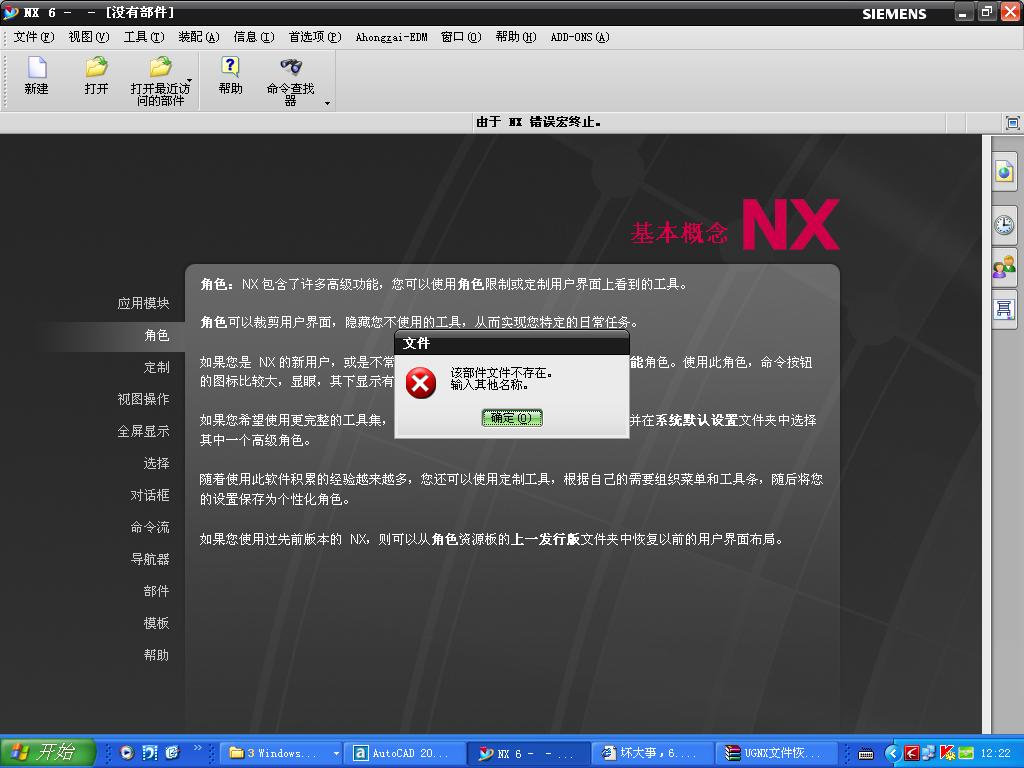Expand hidden tray icons with the round arrow
Viewport: 1024px width, 768px height.
(892, 754)
